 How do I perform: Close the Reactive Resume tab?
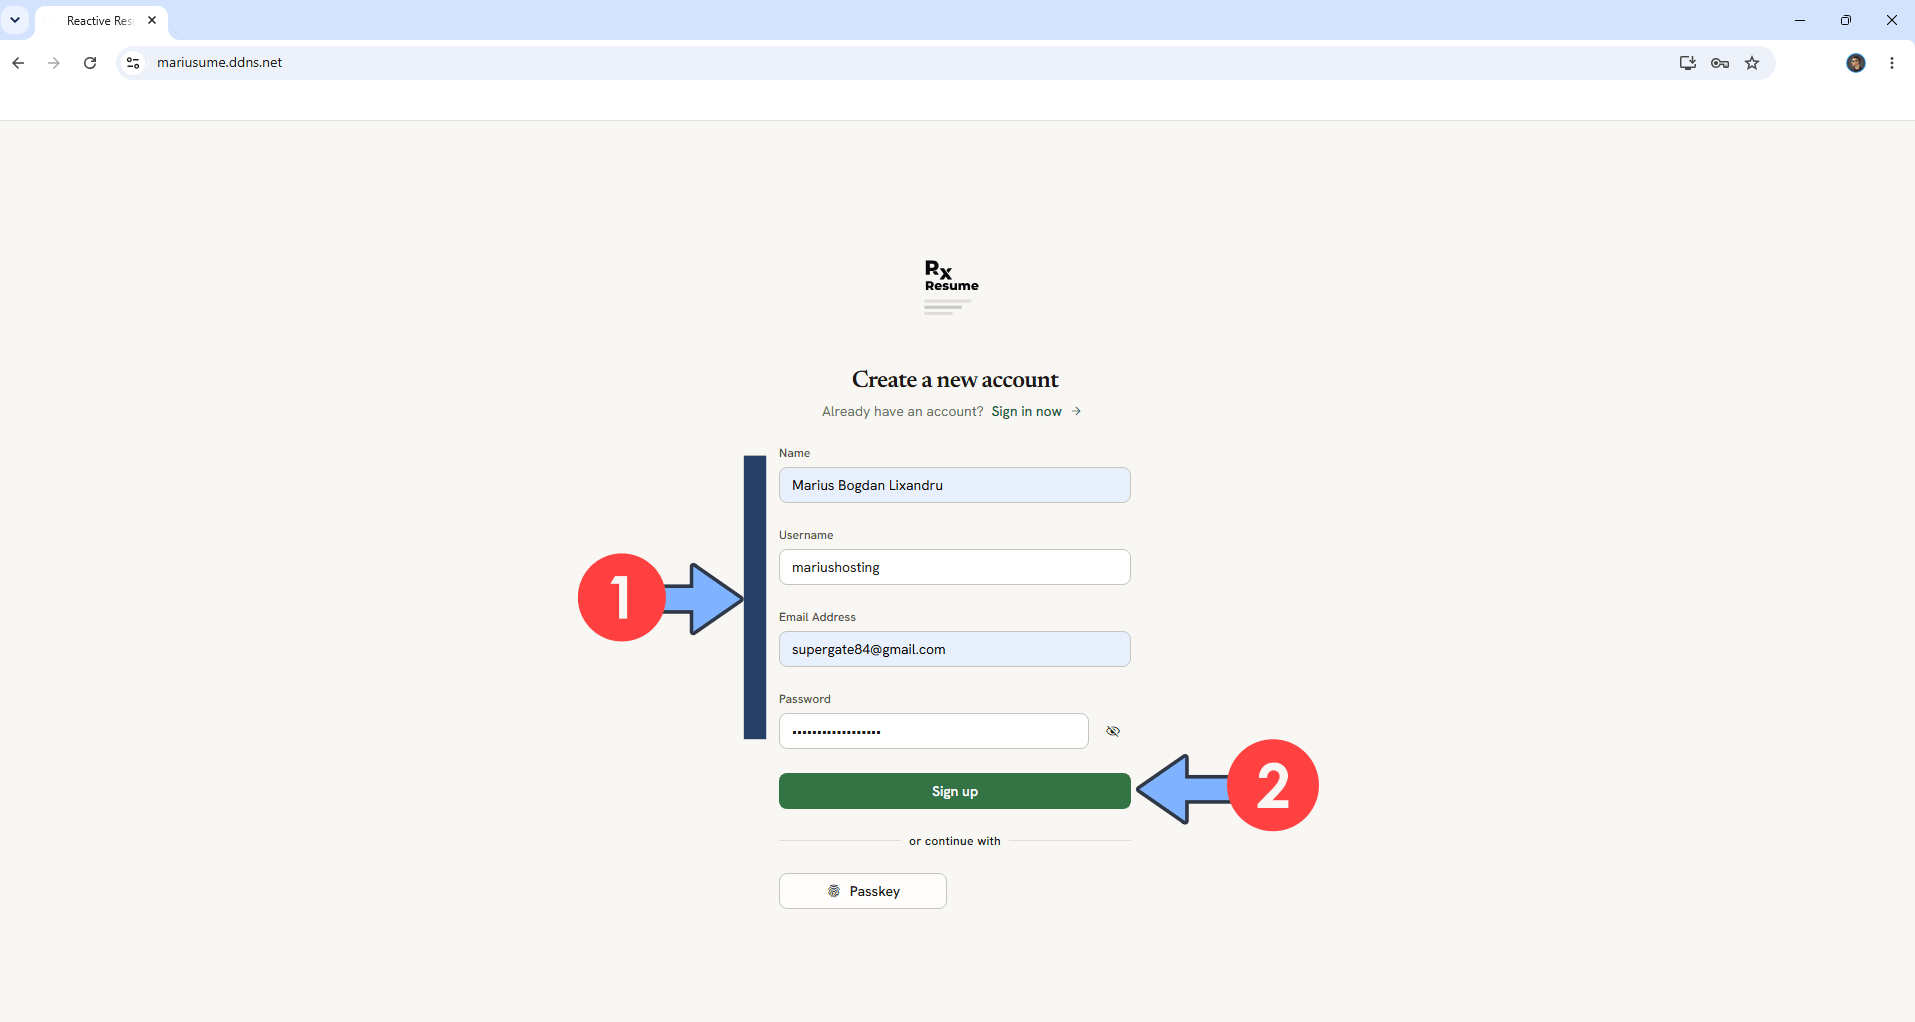coord(152,20)
